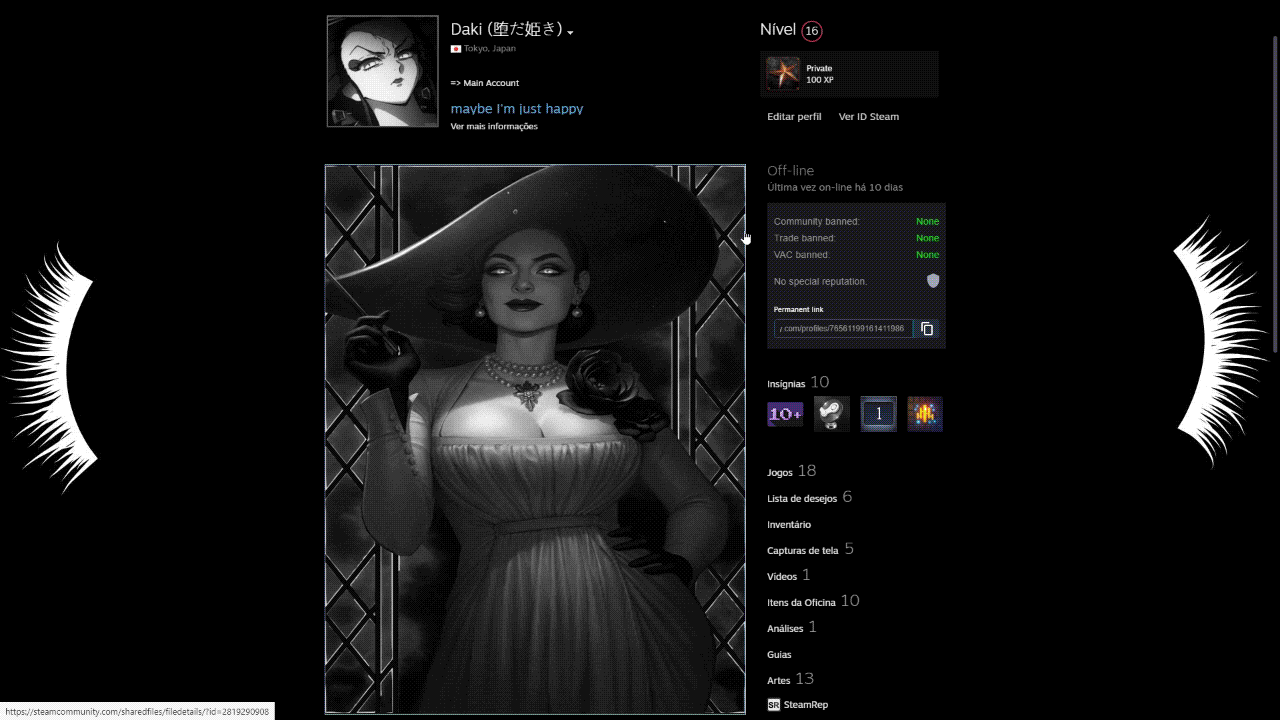Click 'Última vez on-line há 10 dias' text
1280x720 pixels.
pos(835,188)
